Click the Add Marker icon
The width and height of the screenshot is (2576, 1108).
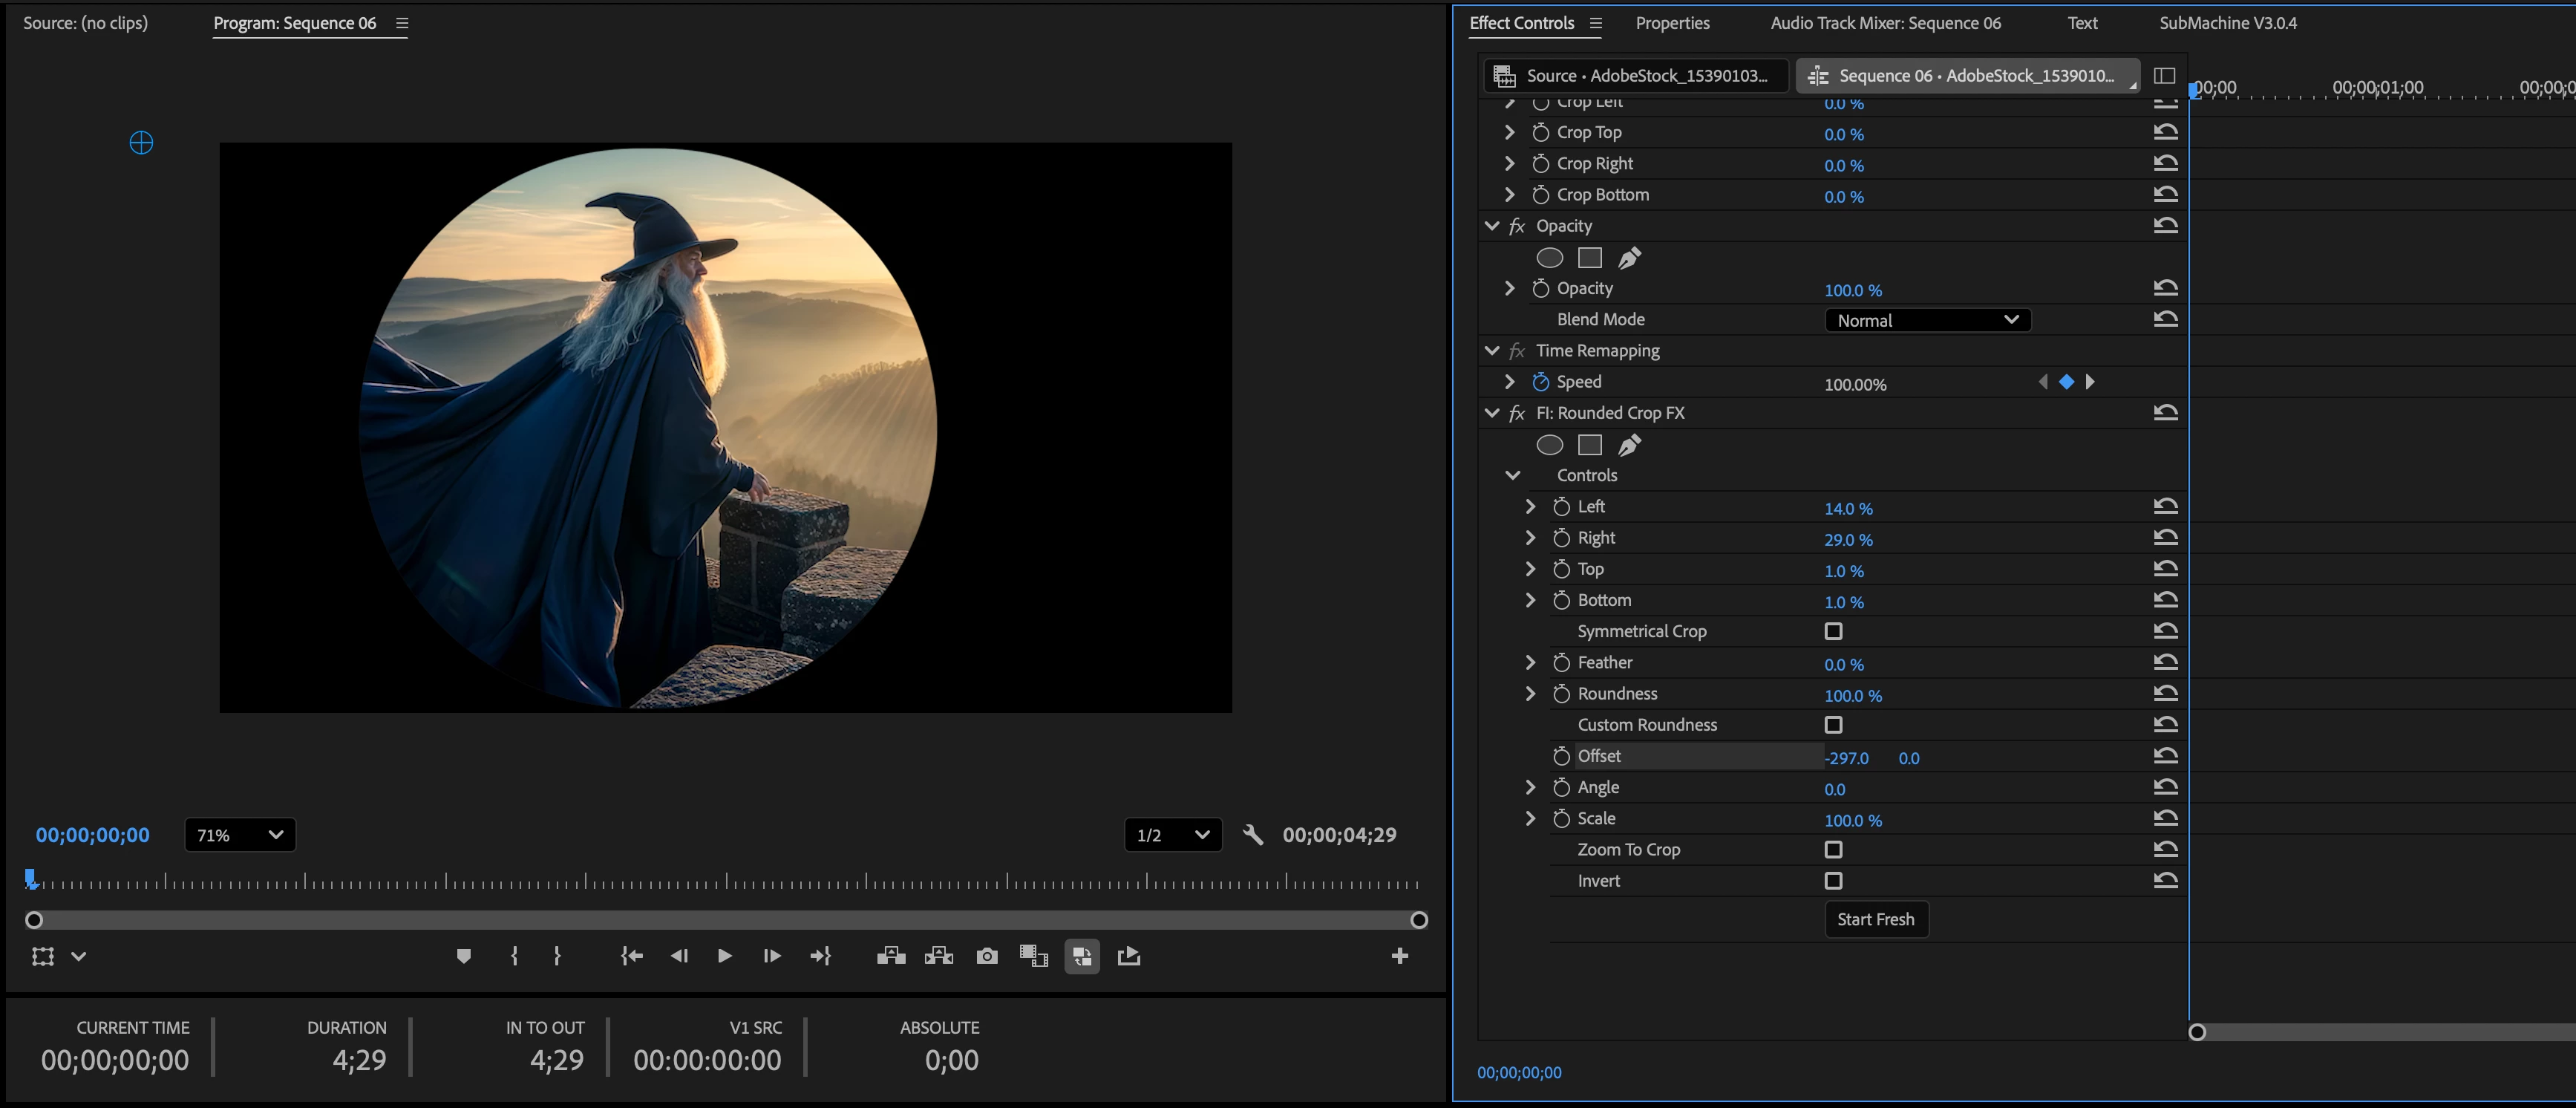click(463, 956)
